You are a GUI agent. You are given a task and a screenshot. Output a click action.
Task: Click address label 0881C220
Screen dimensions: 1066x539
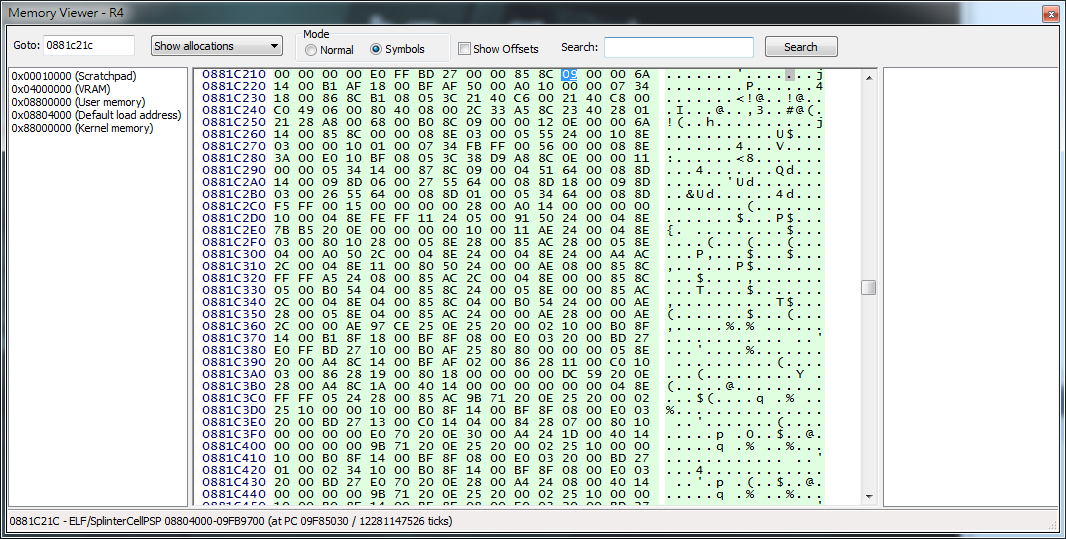pos(234,86)
